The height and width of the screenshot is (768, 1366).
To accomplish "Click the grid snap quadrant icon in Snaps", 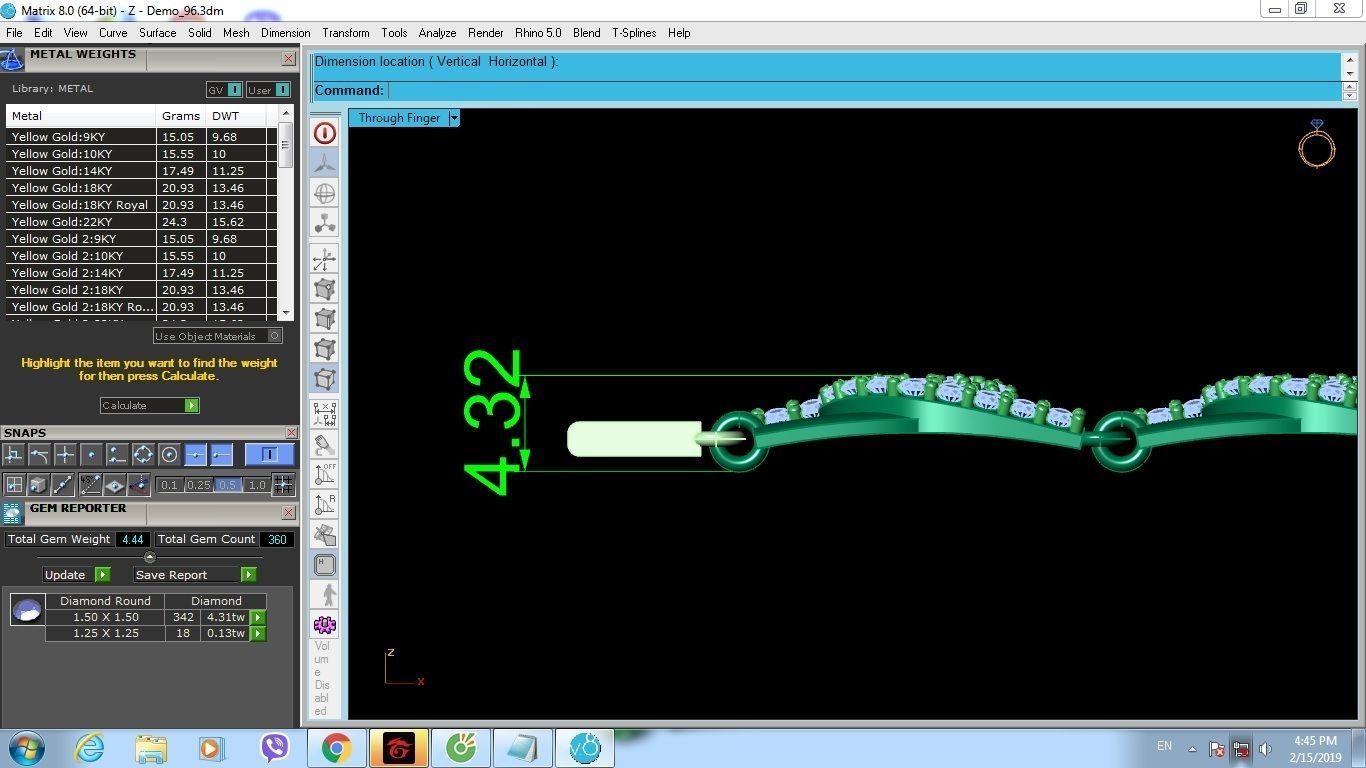I will point(14,485).
